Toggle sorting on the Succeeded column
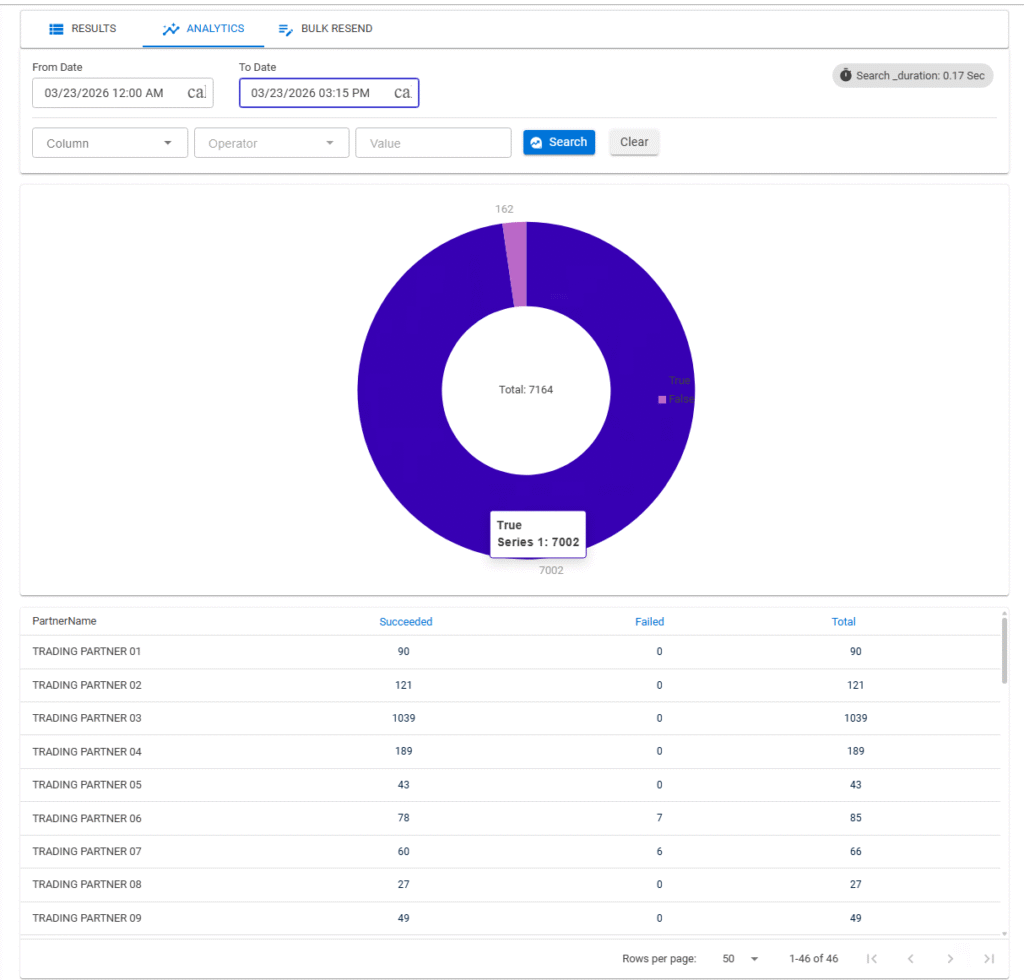 coord(406,621)
